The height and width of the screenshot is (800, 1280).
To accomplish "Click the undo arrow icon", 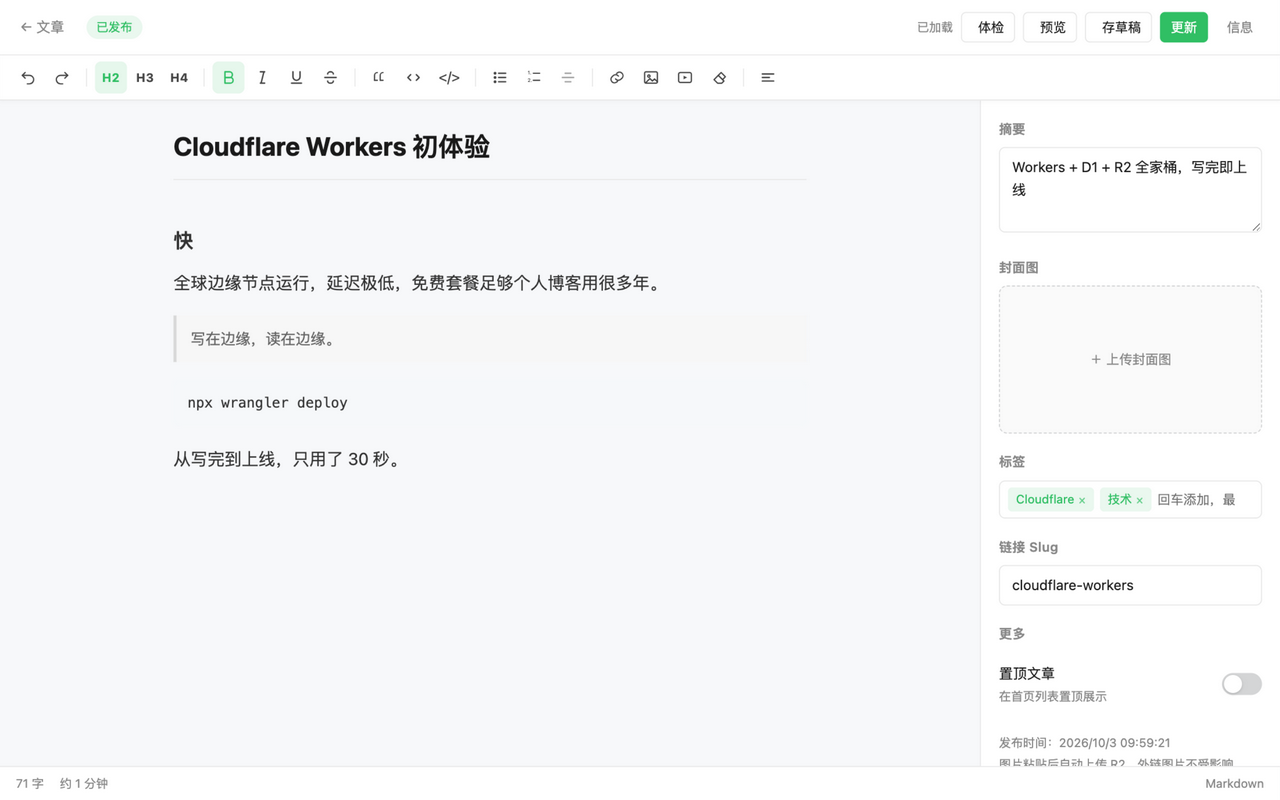I will pyautogui.click(x=28, y=77).
